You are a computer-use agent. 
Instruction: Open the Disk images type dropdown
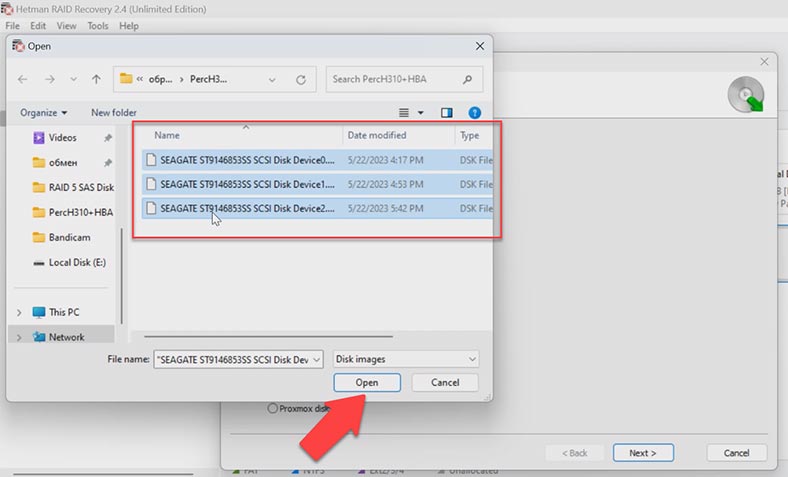pos(406,359)
